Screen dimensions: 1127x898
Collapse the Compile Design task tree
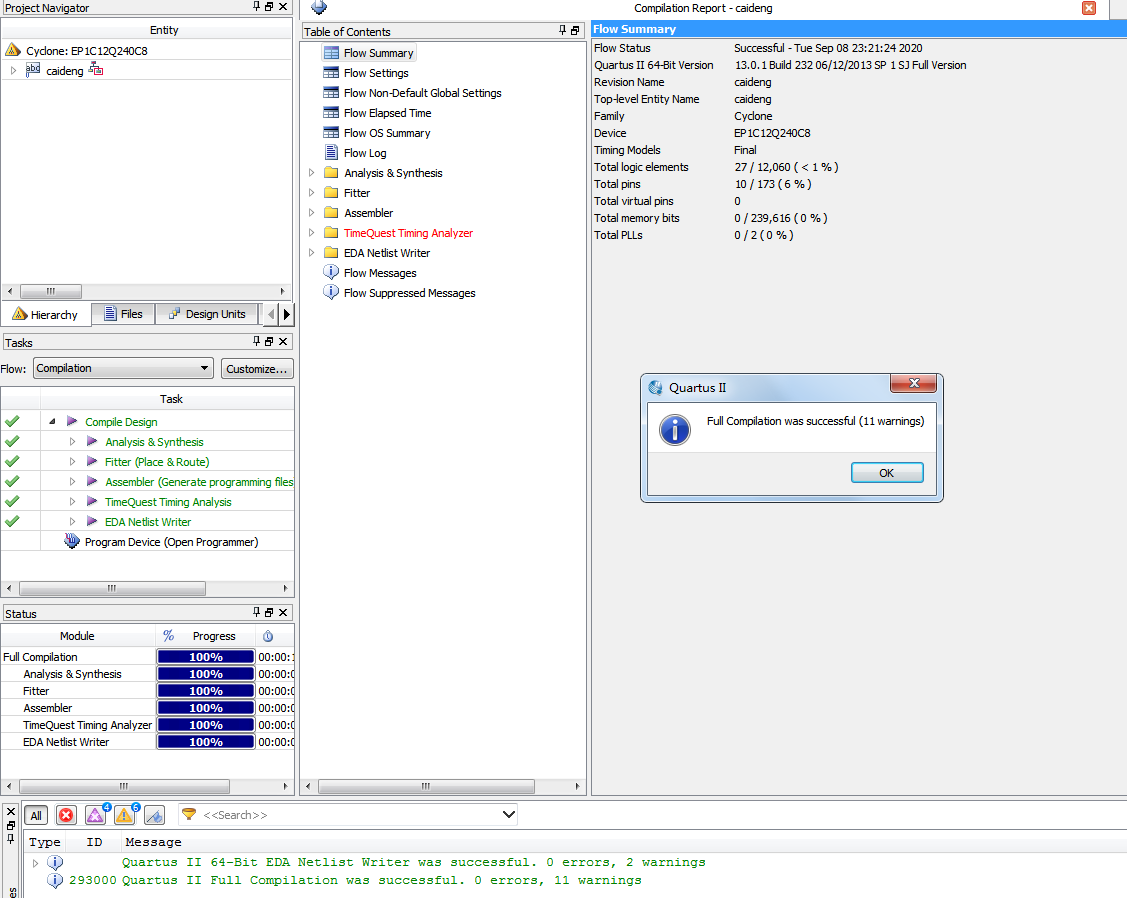point(51,422)
